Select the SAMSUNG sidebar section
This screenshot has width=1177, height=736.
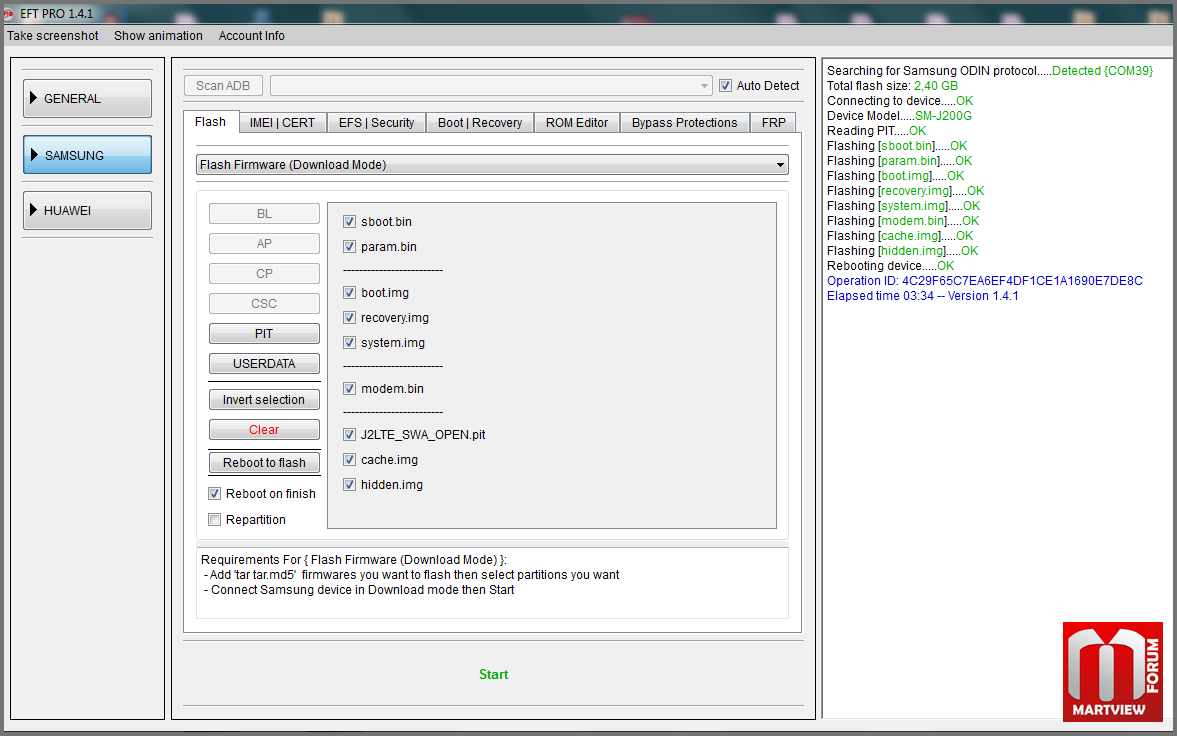87,155
